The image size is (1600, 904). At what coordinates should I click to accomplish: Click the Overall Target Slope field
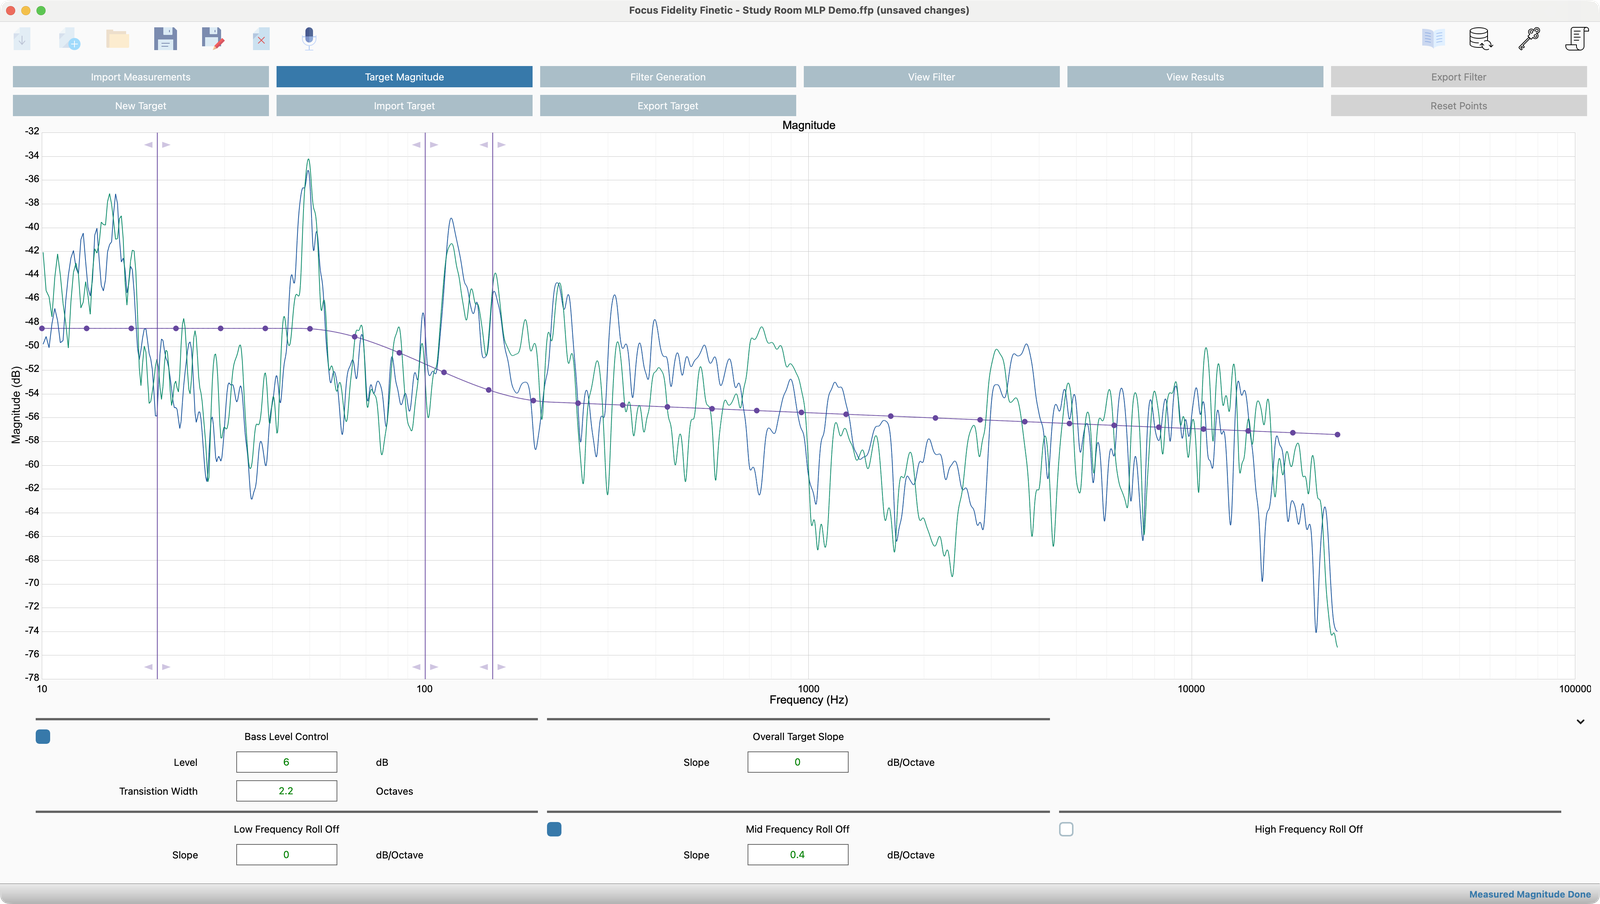[x=798, y=762]
